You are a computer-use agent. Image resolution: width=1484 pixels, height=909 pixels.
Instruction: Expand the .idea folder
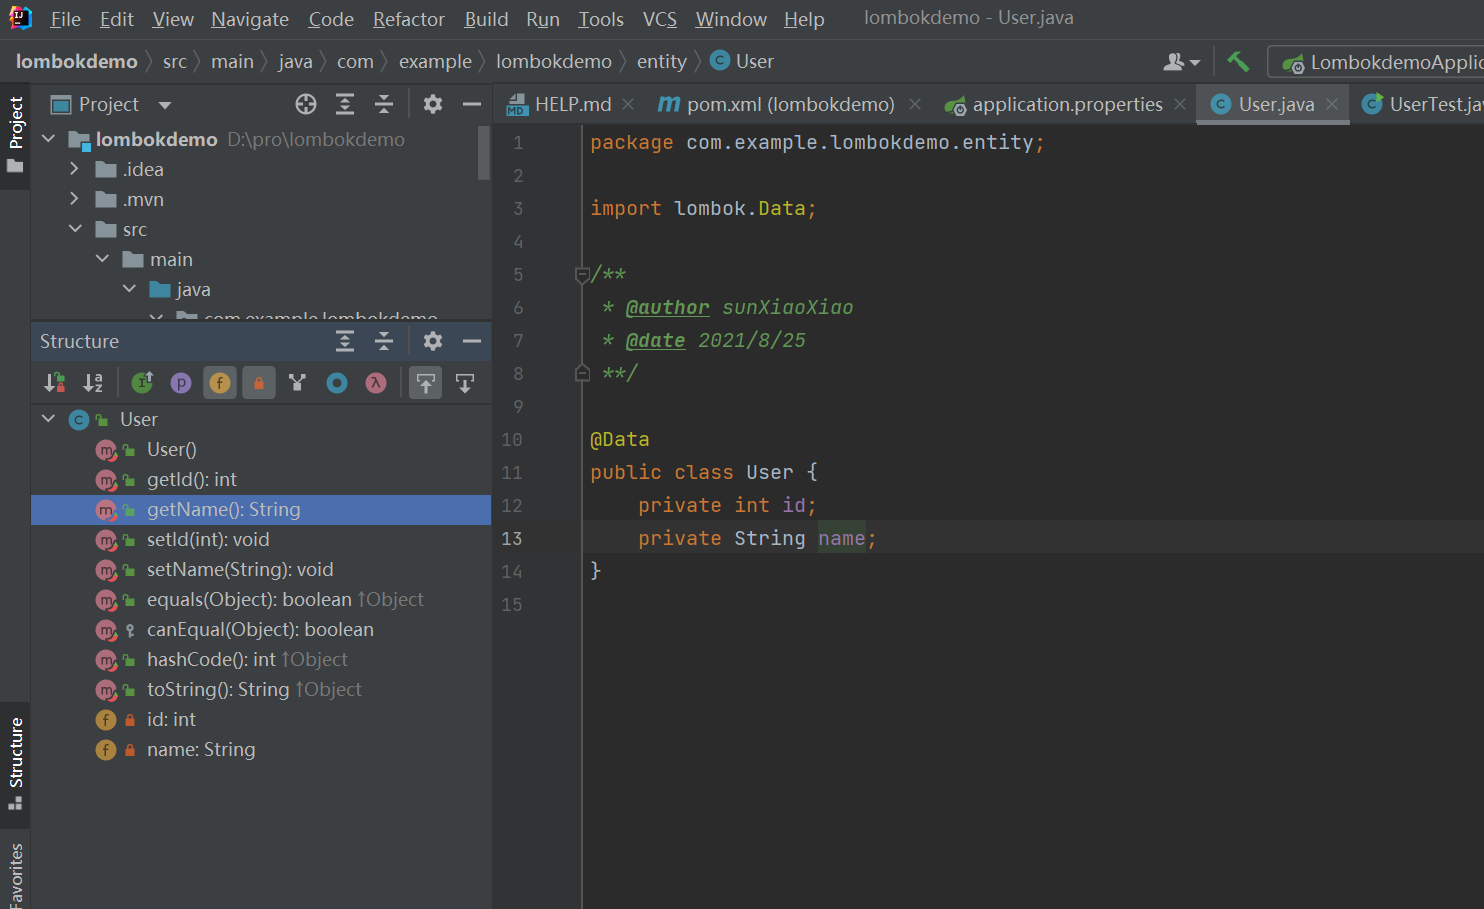coord(74,169)
